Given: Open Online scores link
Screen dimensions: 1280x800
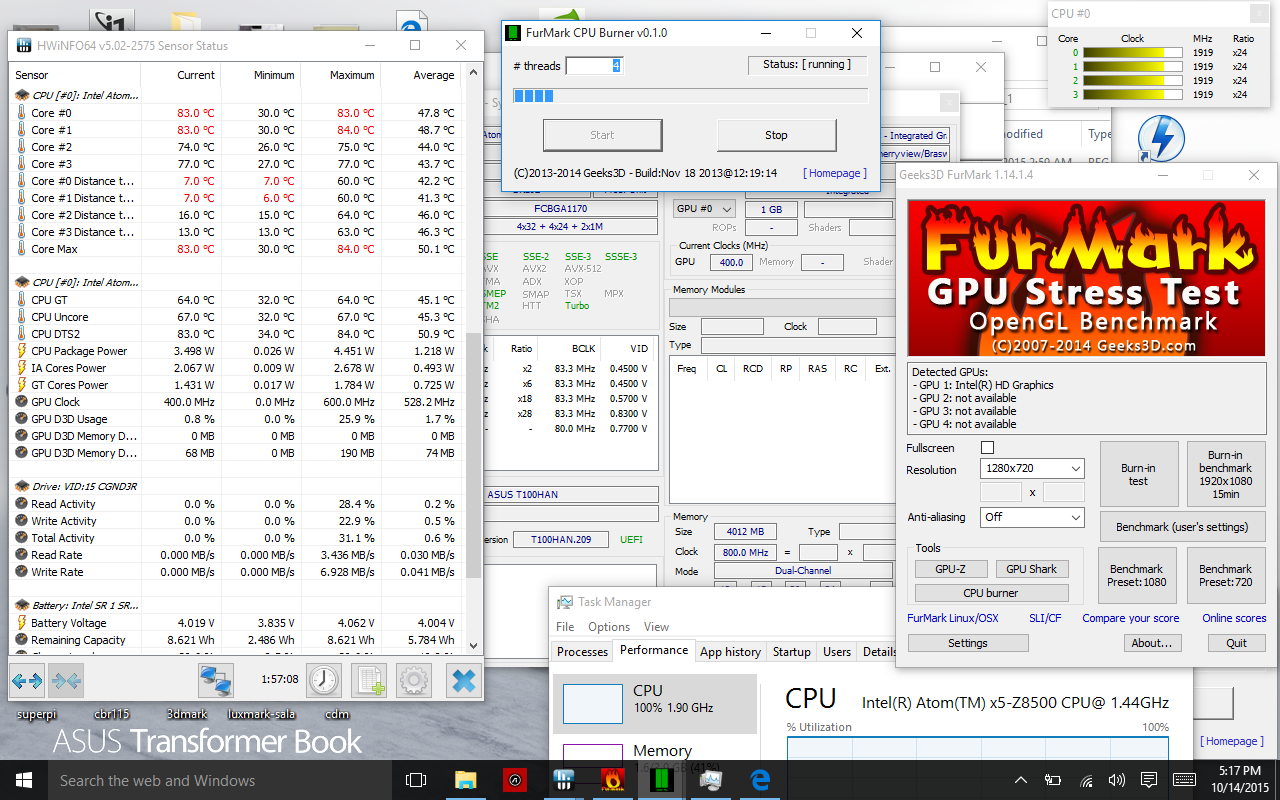Looking at the screenshot, I should pyautogui.click(x=1234, y=618).
